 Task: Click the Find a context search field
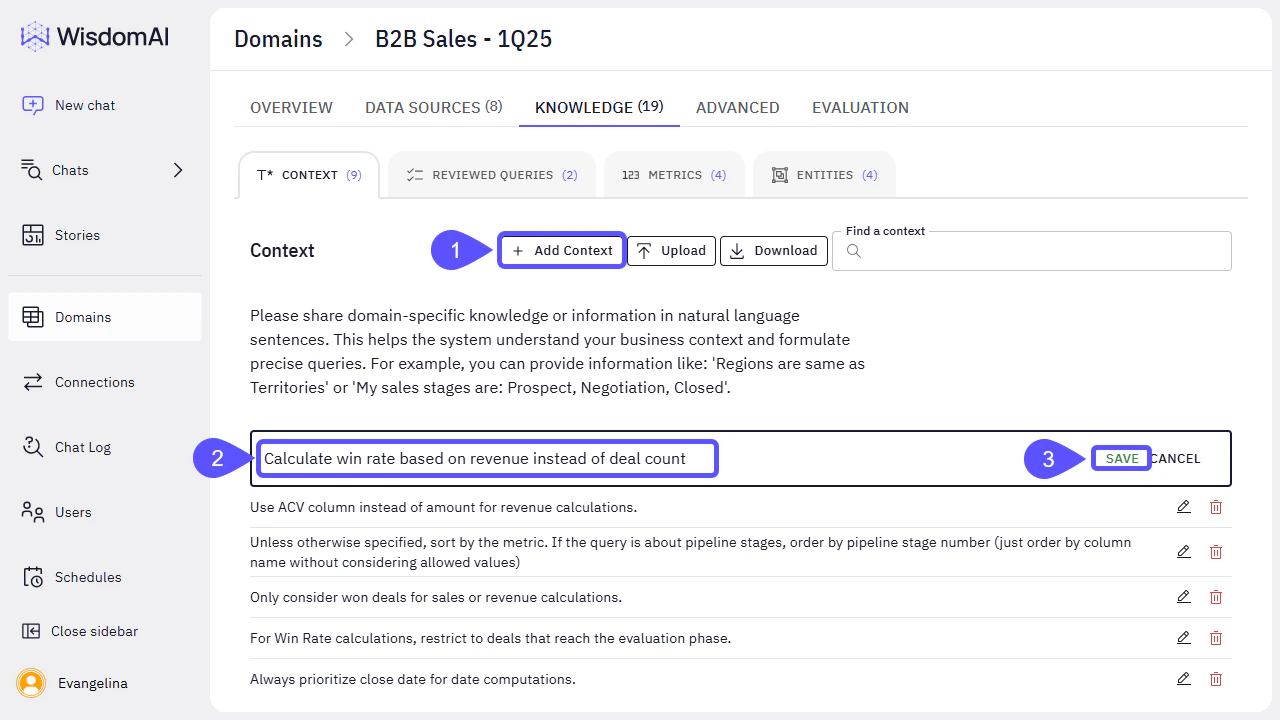[x=1032, y=250]
